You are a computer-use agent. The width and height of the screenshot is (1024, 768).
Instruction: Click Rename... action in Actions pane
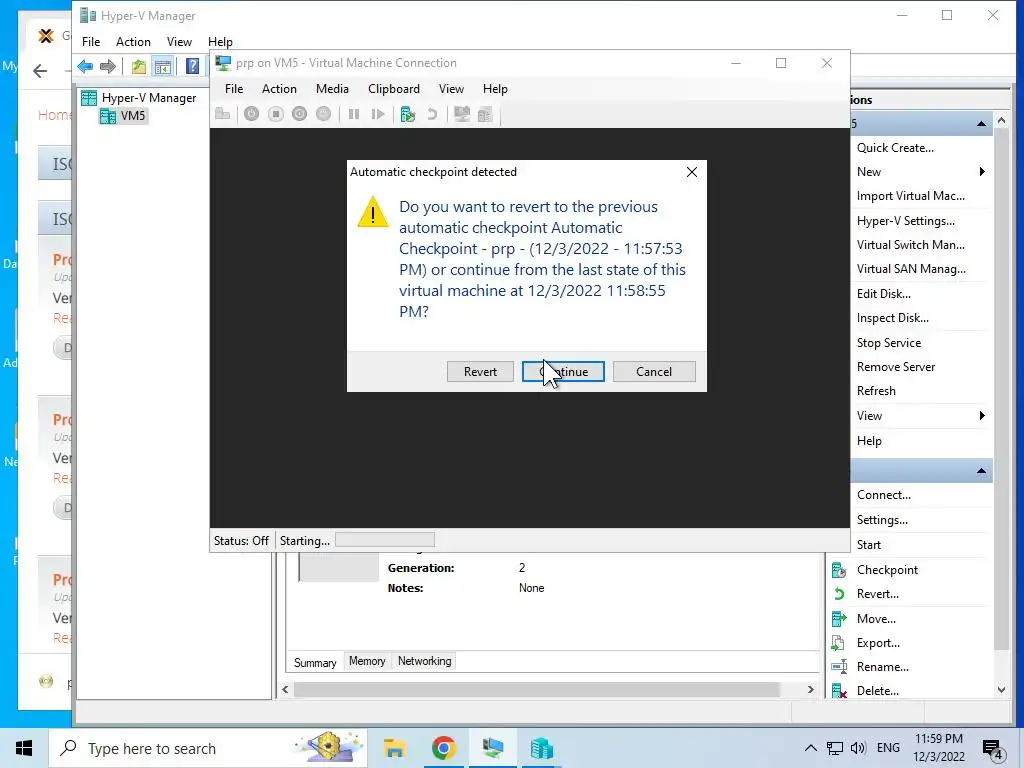[x=883, y=667]
